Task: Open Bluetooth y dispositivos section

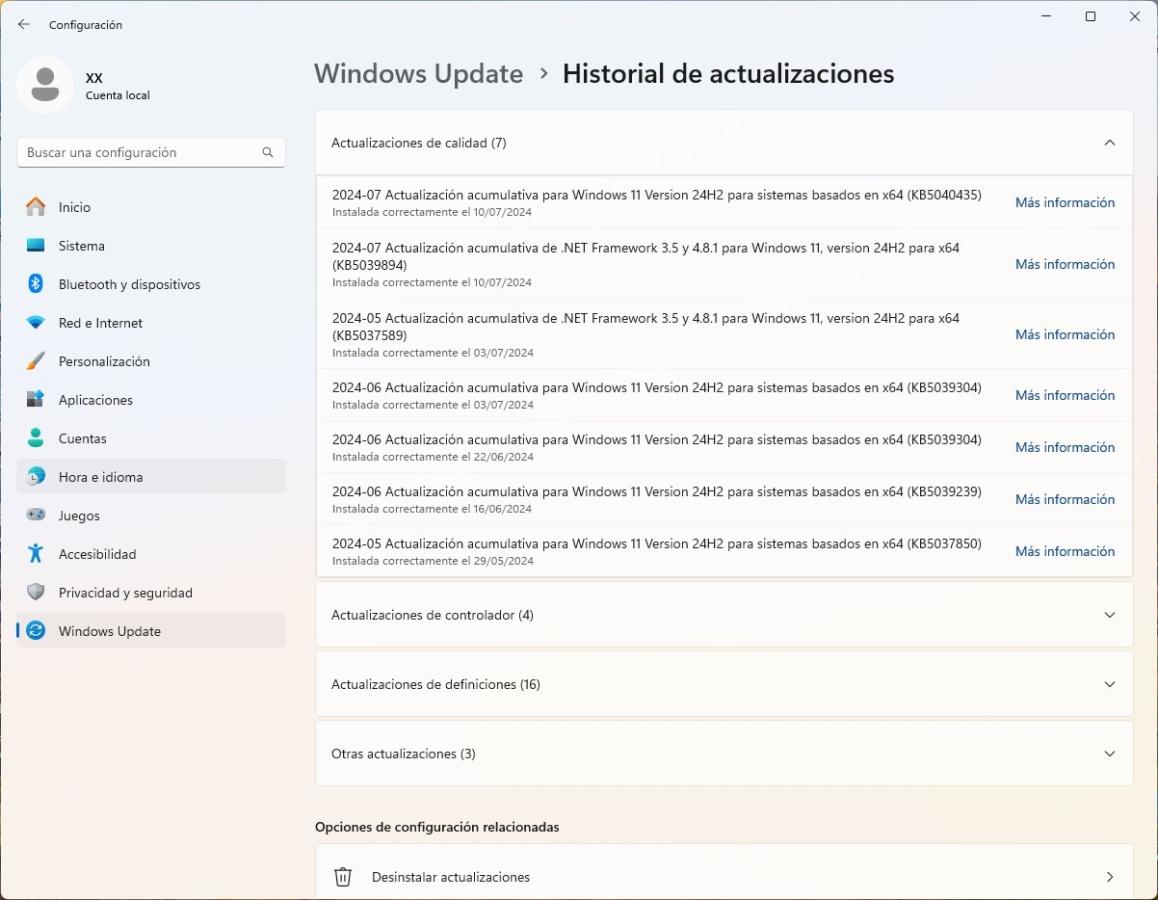Action: coord(151,284)
